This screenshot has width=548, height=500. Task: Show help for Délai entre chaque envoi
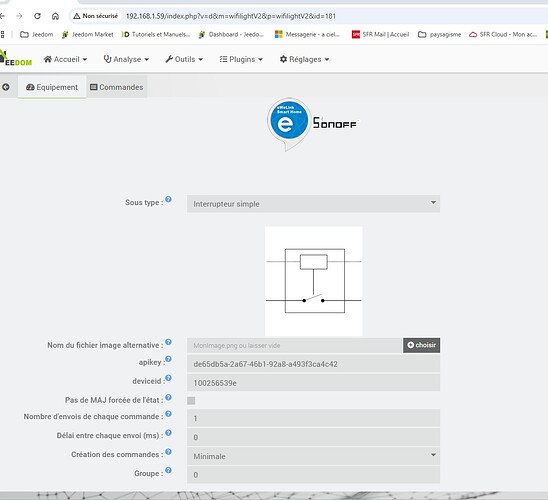(x=168, y=433)
